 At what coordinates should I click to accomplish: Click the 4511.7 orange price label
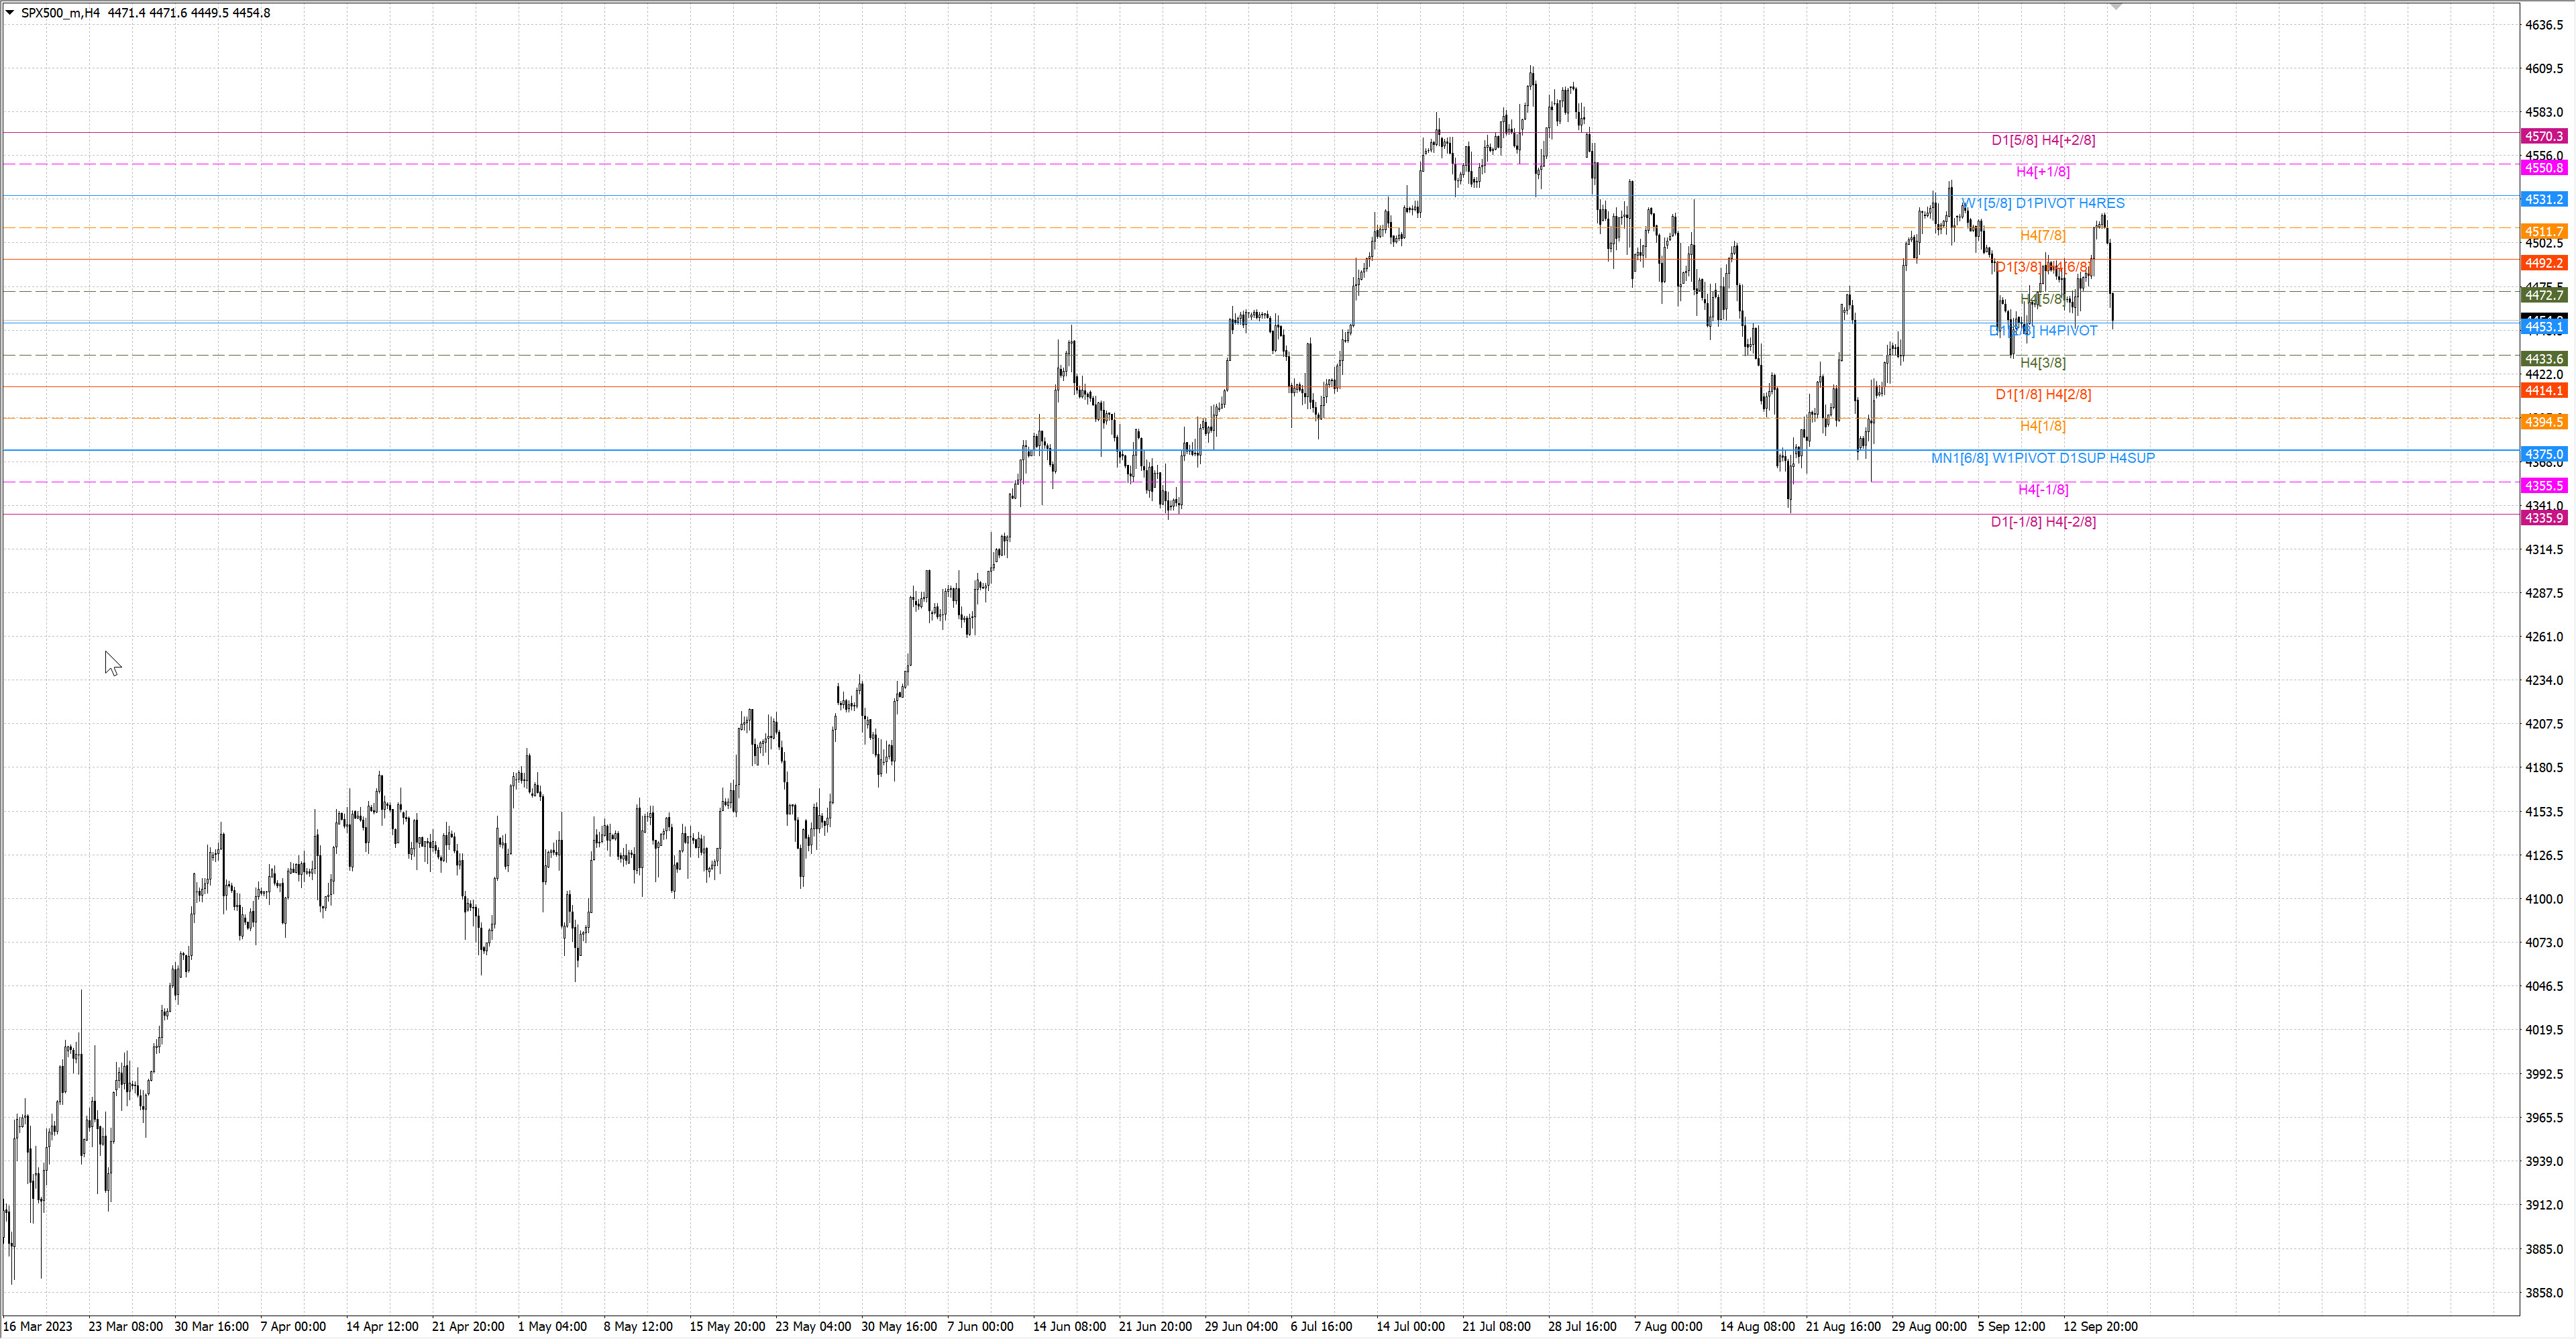pos(2543,232)
